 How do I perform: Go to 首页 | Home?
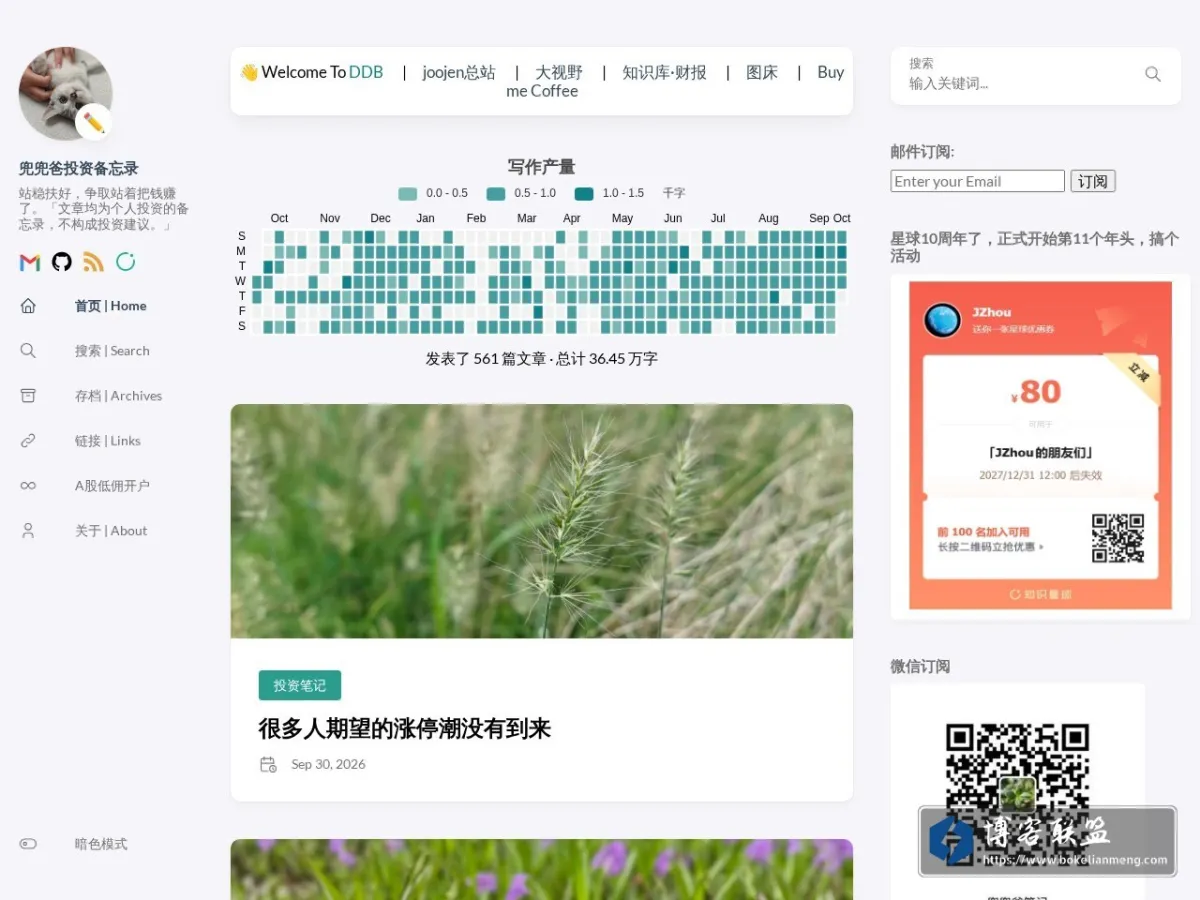pyautogui.click(x=111, y=306)
